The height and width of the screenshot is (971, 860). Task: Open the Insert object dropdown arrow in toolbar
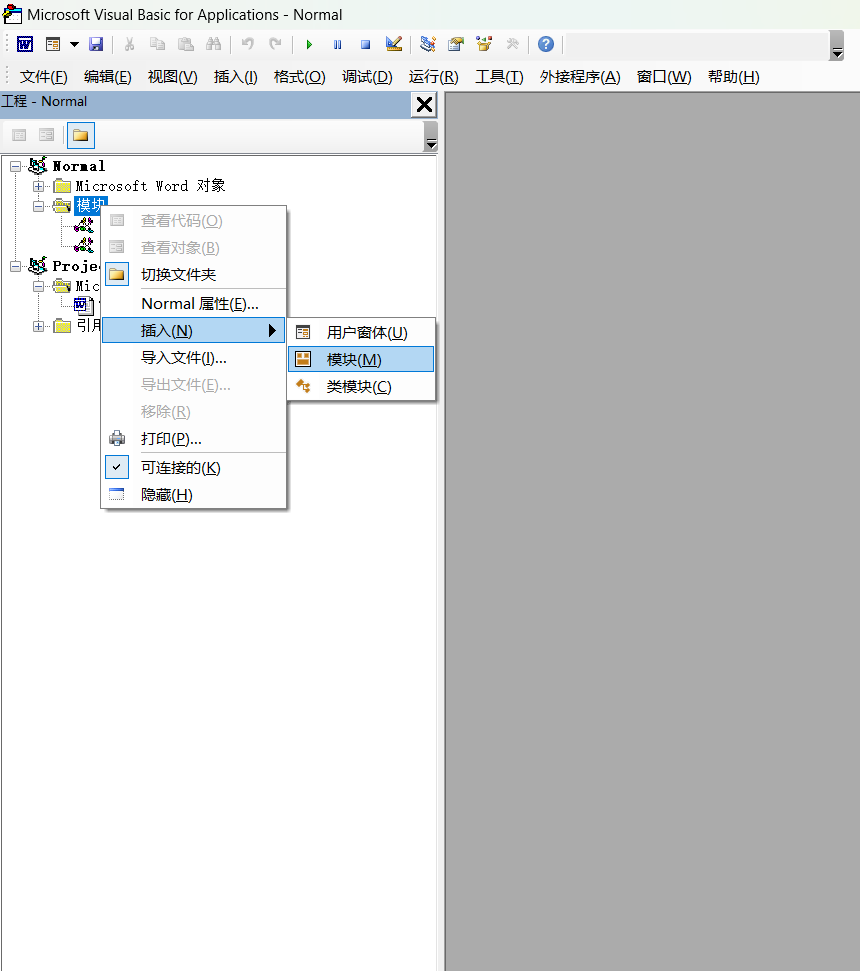tap(74, 45)
